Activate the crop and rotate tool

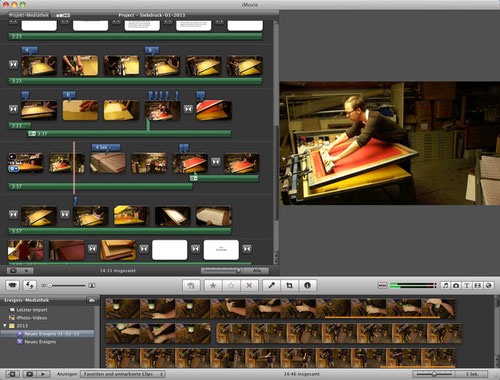coord(289,285)
